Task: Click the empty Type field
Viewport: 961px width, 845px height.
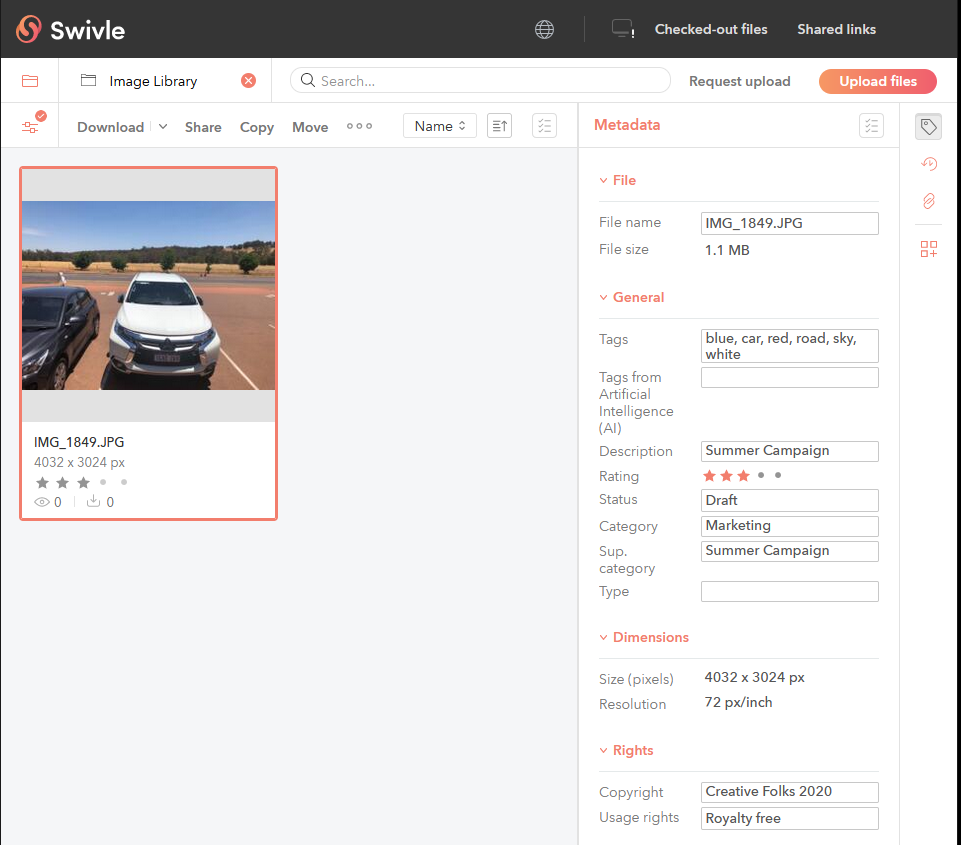Action: click(789, 591)
